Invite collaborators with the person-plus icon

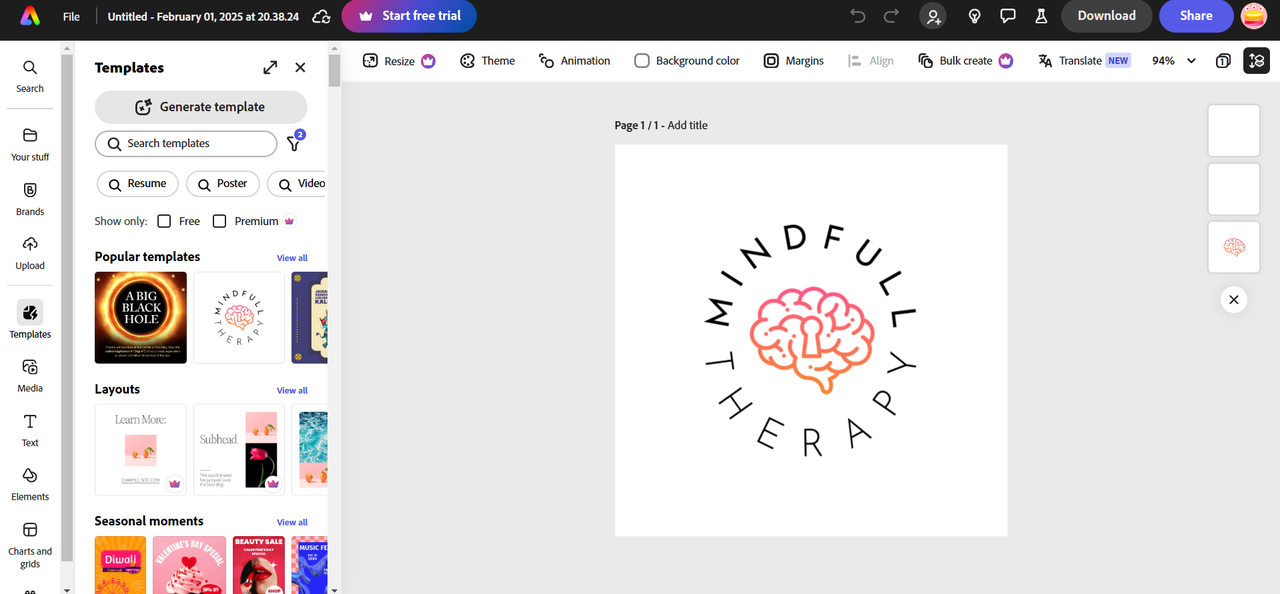point(933,16)
